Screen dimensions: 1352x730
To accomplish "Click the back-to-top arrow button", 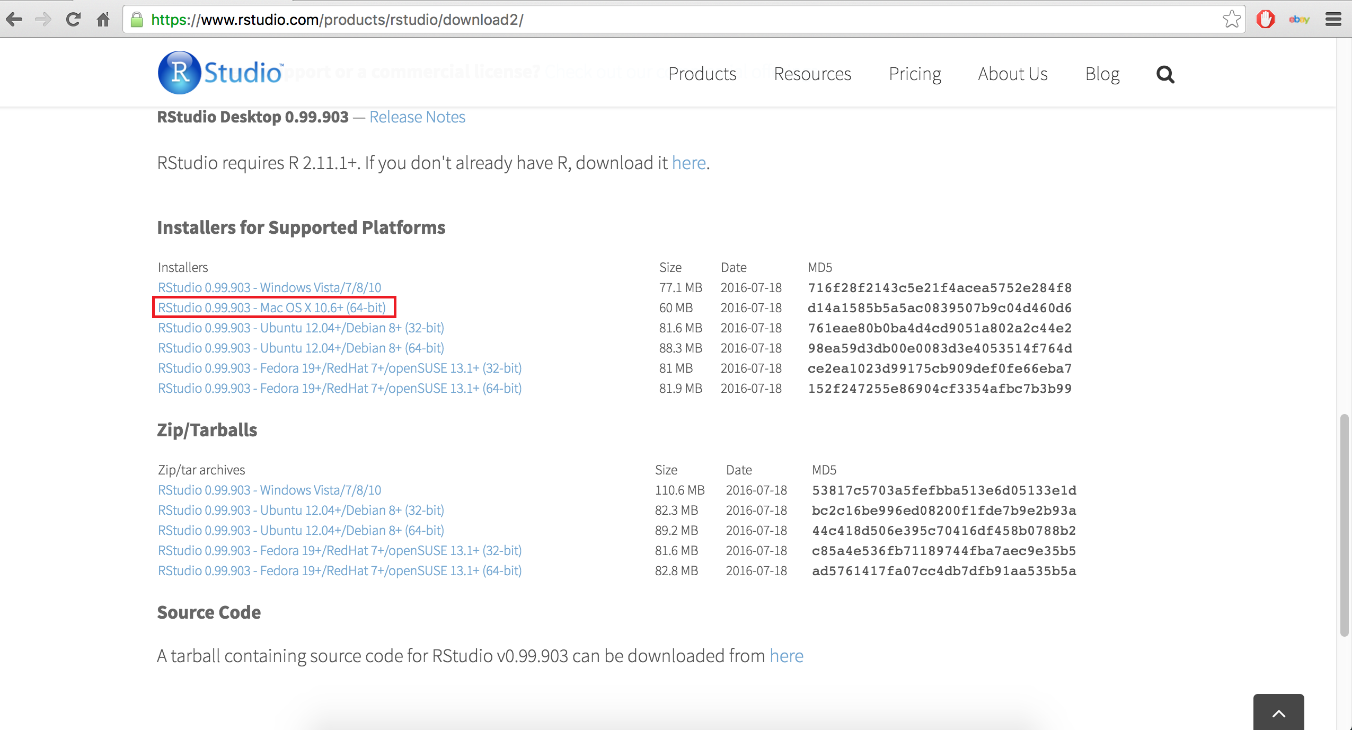I will (1278, 712).
